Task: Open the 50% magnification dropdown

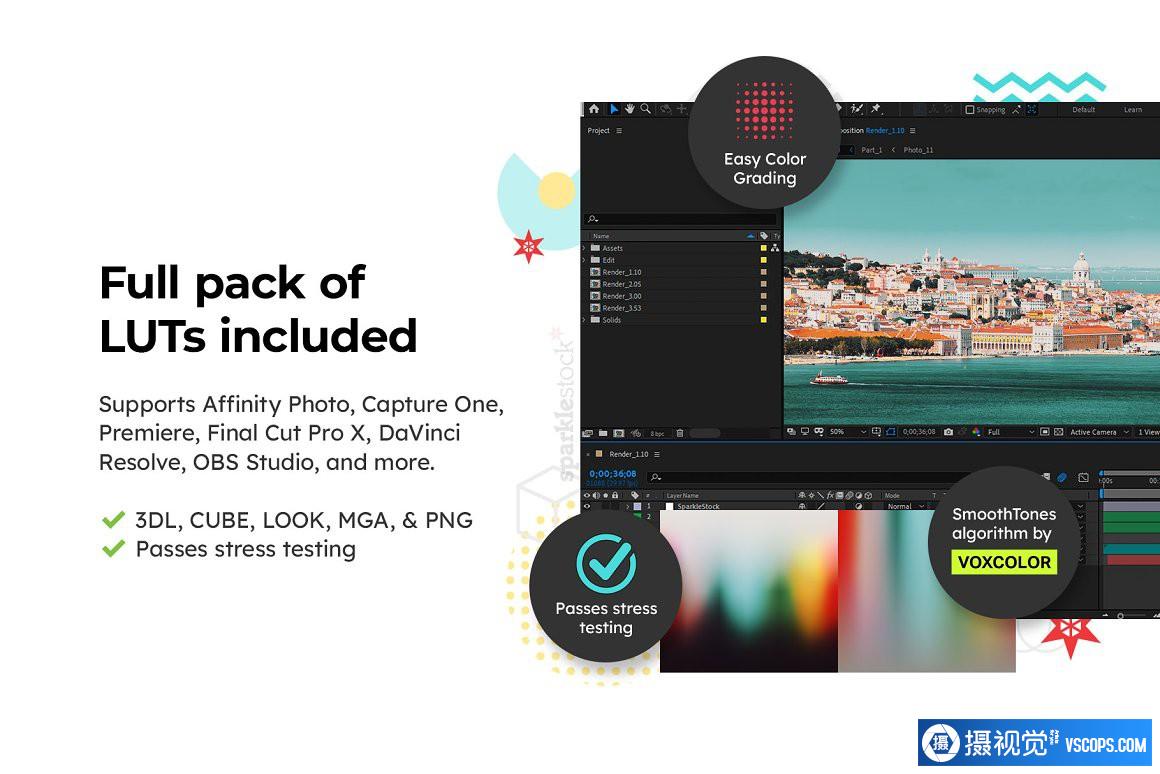Action: click(843, 432)
